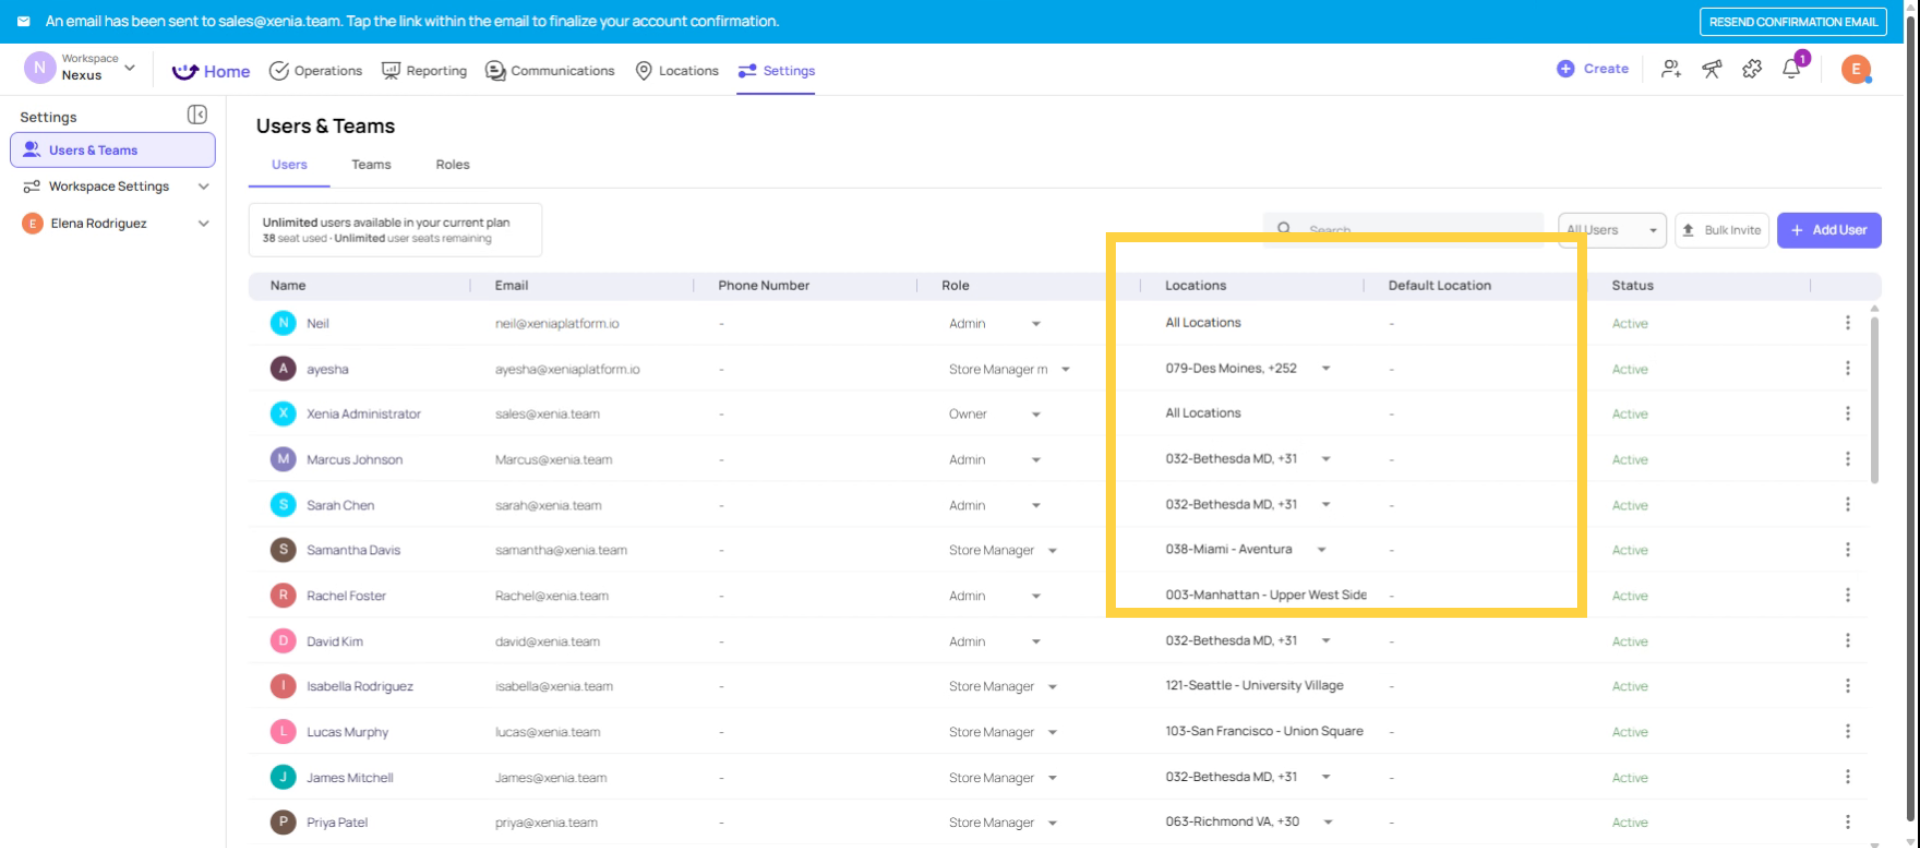Open Communications menu

(550, 70)
